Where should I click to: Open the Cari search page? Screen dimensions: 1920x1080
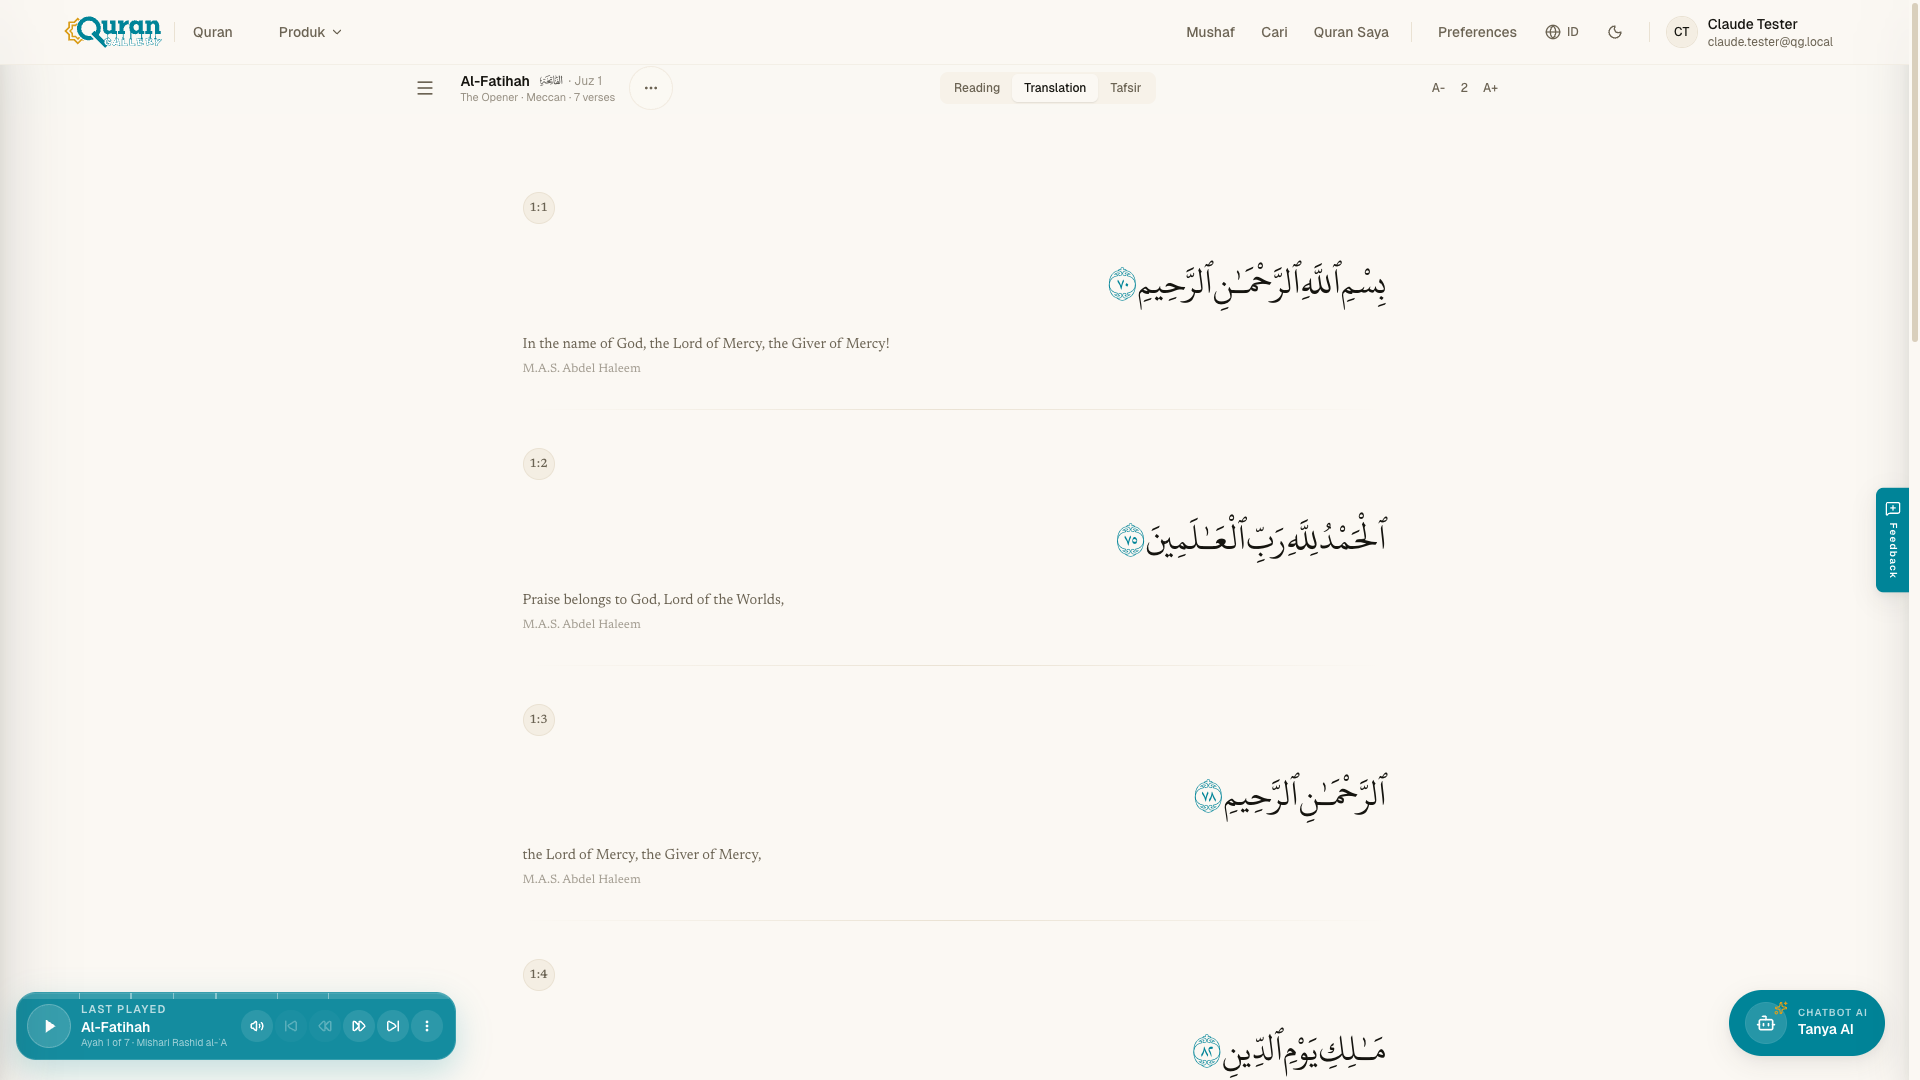[1274, 32]
